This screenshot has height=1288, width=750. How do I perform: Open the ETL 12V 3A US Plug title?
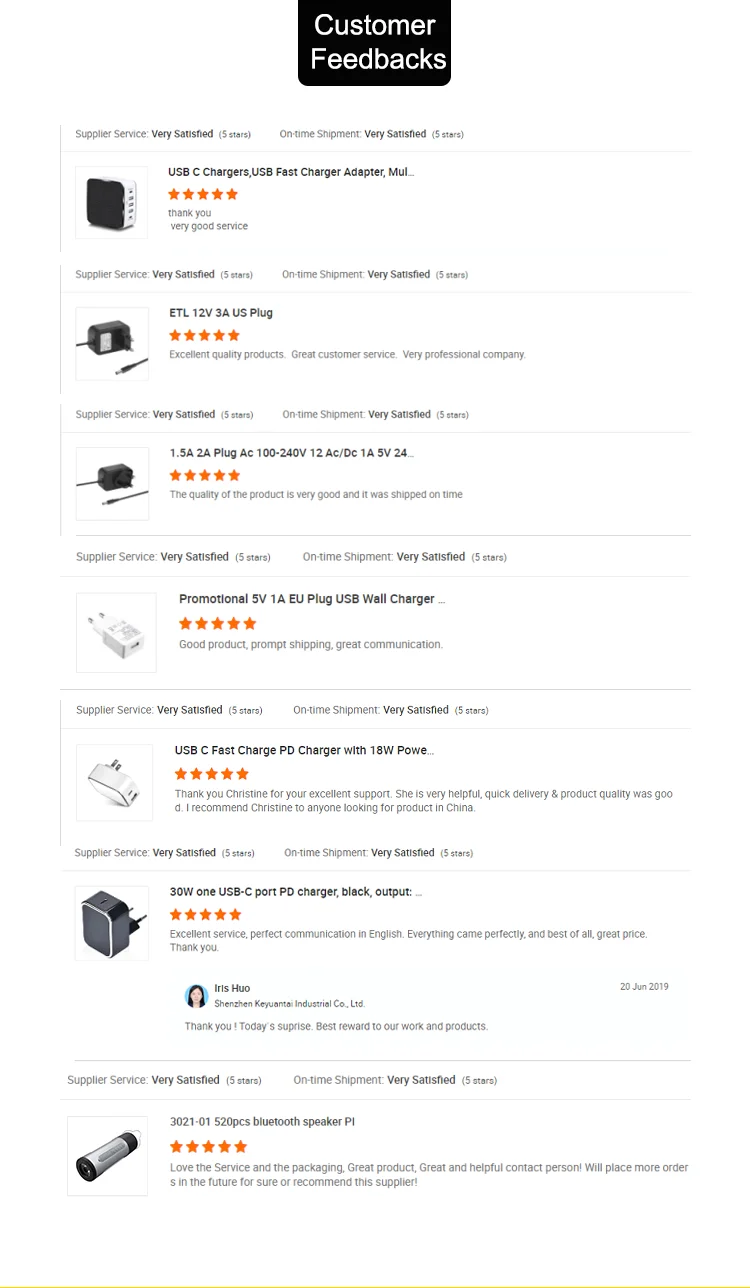tap(221, 313)
